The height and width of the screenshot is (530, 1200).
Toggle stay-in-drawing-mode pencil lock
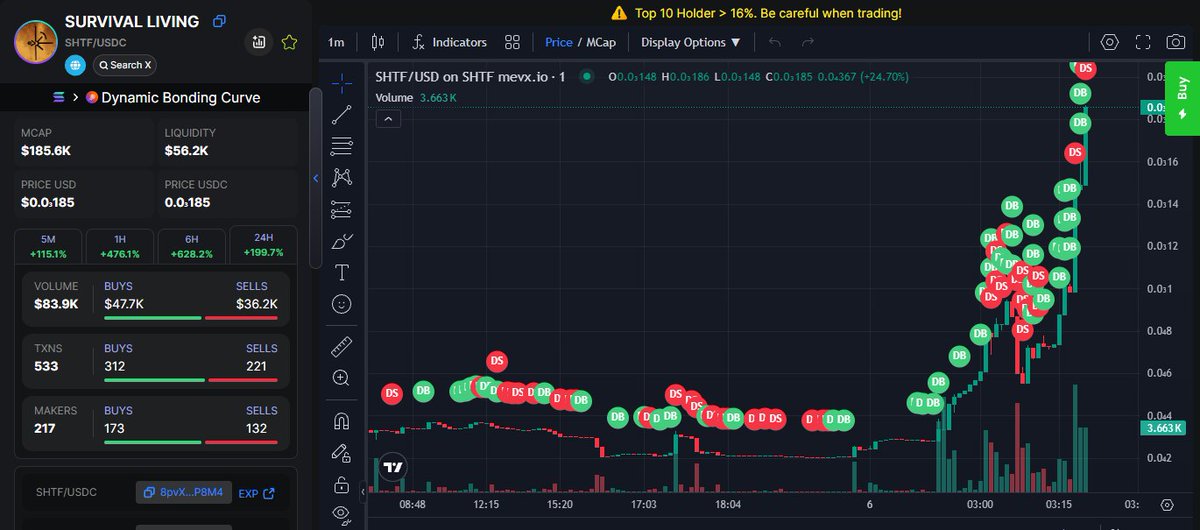tap(342, 453)
